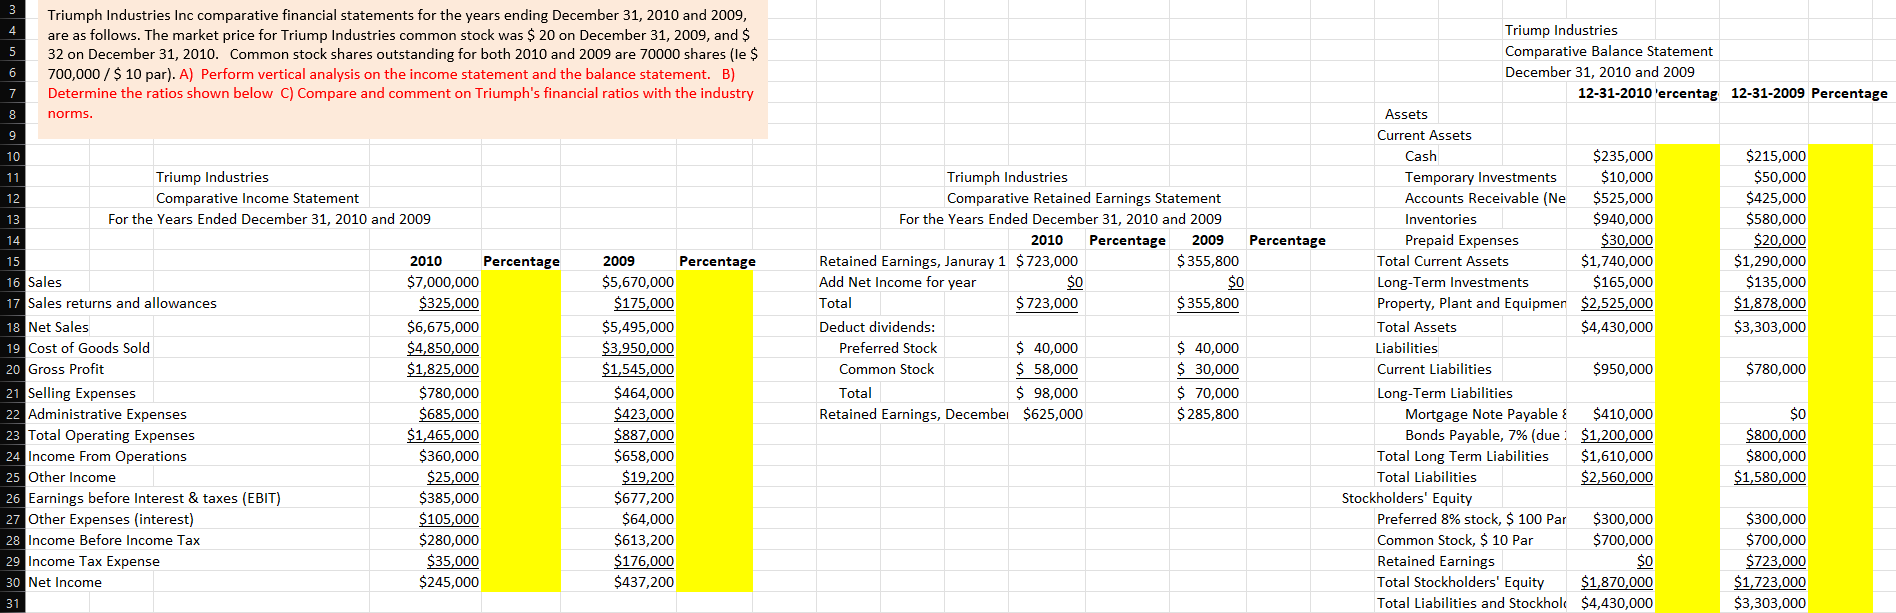Select the 2010 Net Income value $245,000
1896x613 pixels.
(448, 582)
